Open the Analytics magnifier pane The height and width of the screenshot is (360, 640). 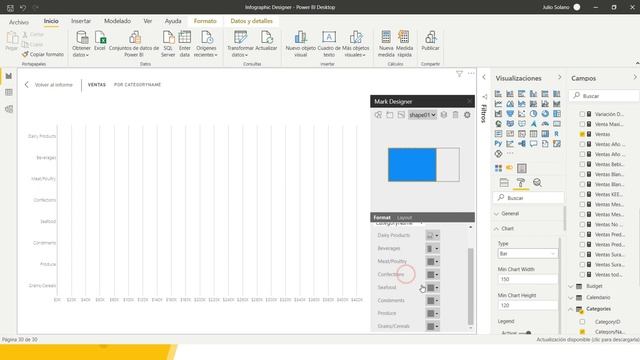538,183
